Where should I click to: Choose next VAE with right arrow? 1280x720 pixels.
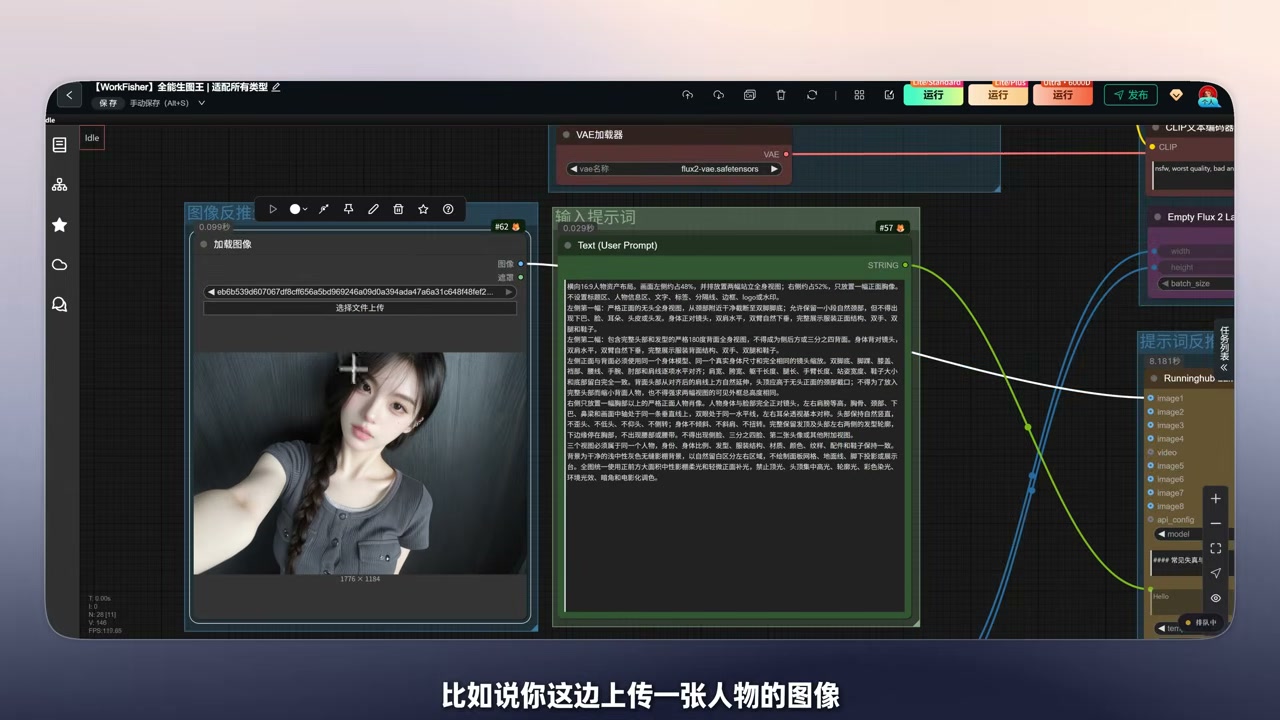775,169
